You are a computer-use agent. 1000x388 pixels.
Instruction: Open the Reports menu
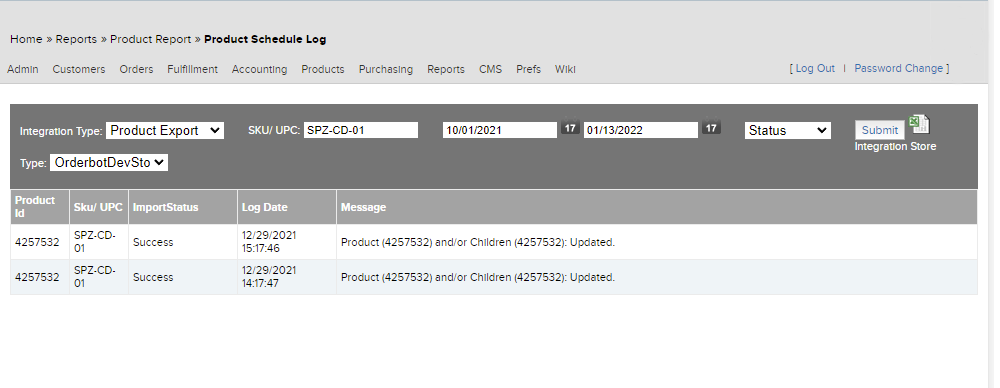pyautogui.click(x=446, y=70)
